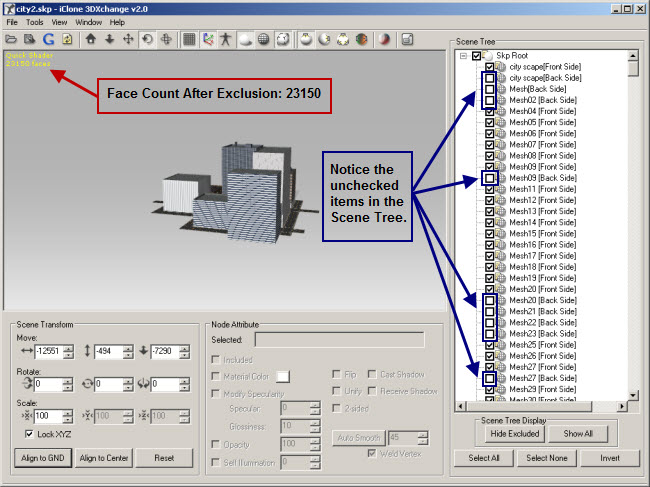Viewport: 650px width, 487px height.
Task: Select wireframe sphere icon
Action: point(264,40)
